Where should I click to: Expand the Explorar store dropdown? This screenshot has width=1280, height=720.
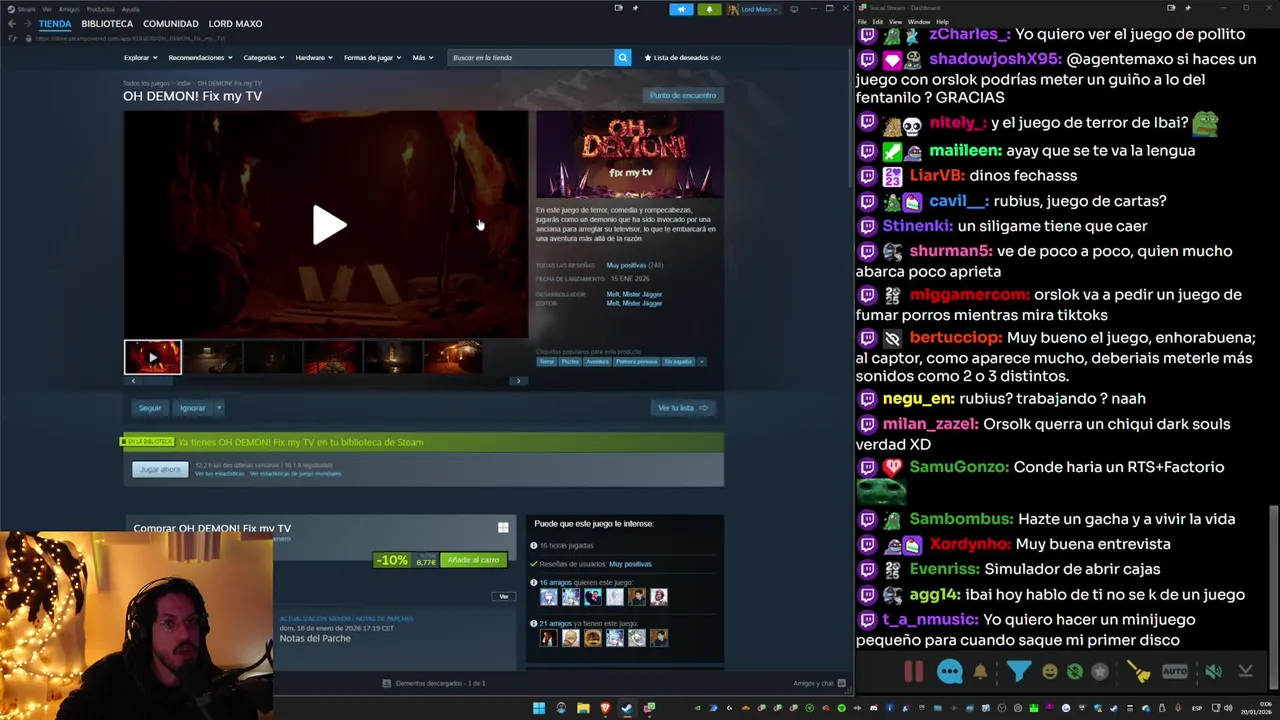coord(140,58)
